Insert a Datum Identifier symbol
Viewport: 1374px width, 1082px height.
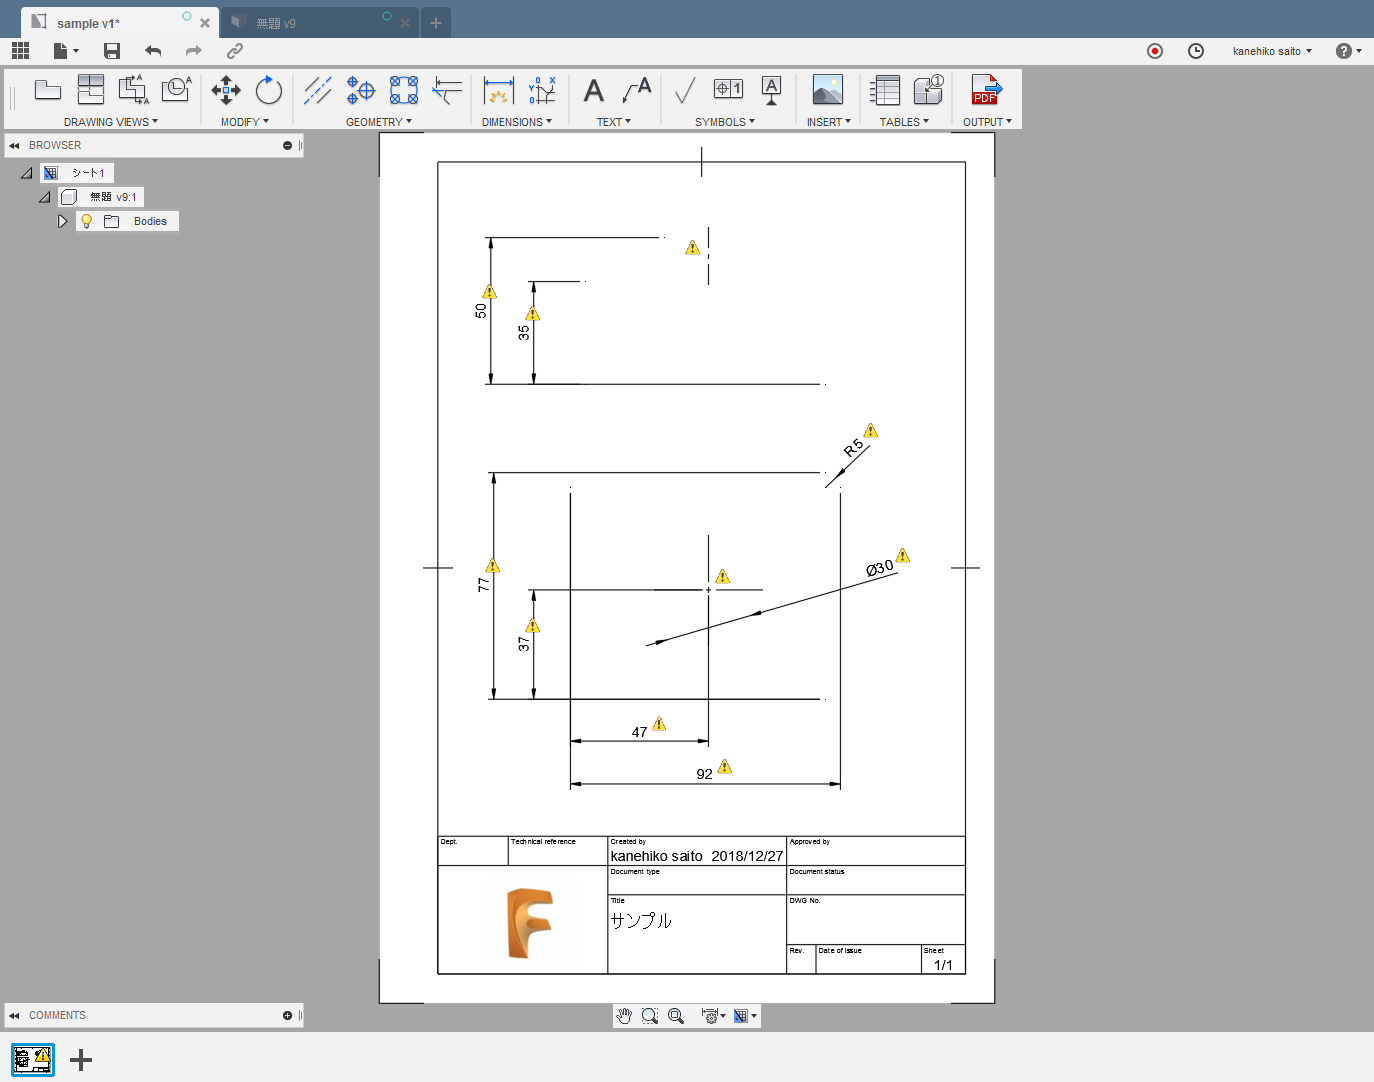771,90
